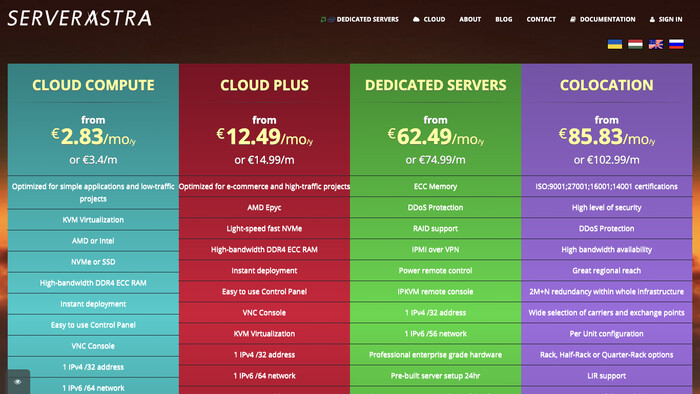Click 'AMD Epyc' feature row
The image size is (700, 394).
pyautogui.click(x=264, y=207)
